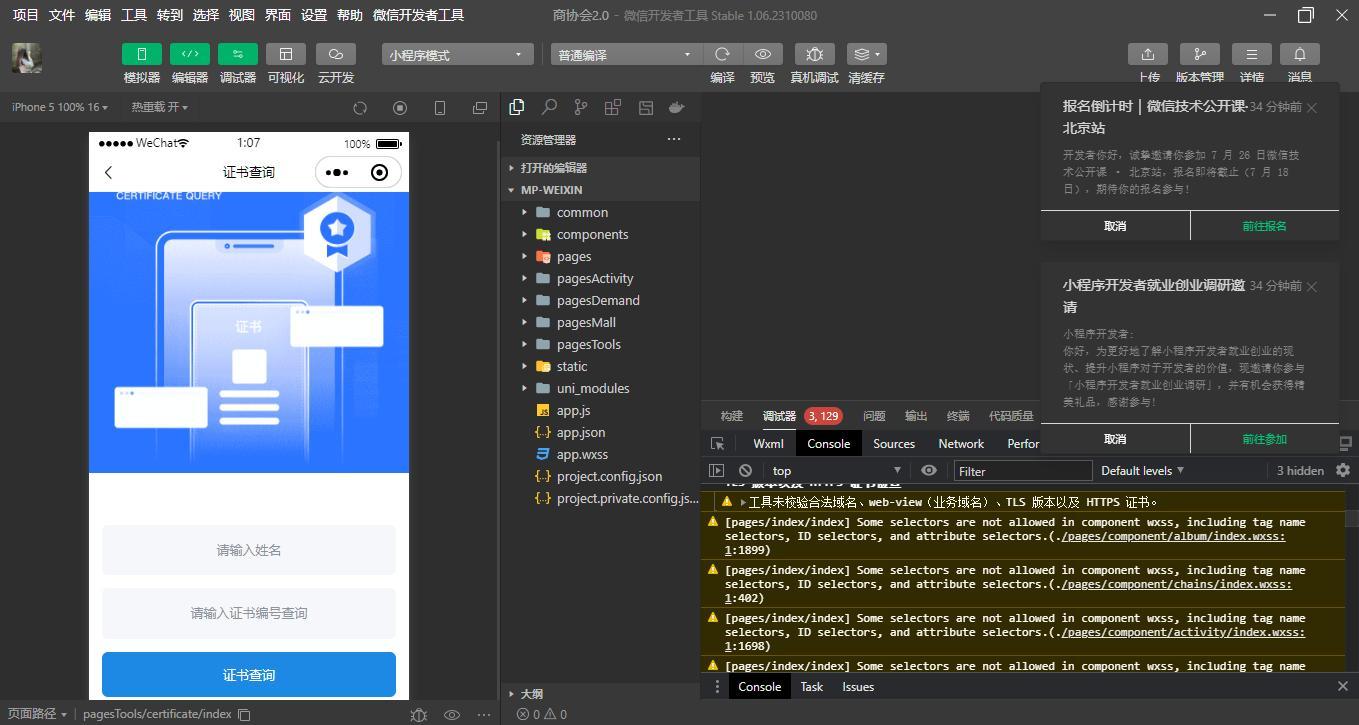This screenshot has height=725, width=1359.
Task: Open the 可视化 visual editor button
Action: tap(286, 54)
